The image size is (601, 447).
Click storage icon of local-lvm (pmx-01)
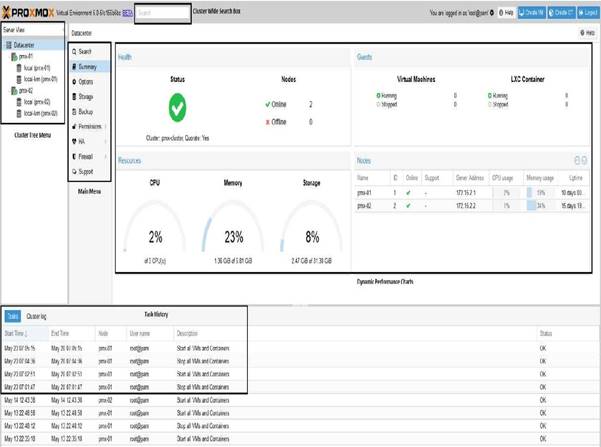[x=19, y=79]
